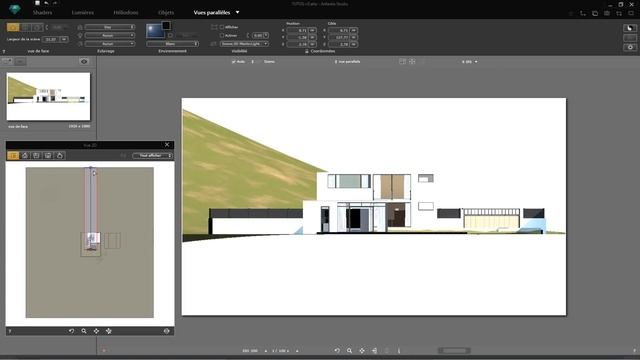The height and width of the screenshot is (360, 640).
Task: Select the highlighted yellow projection type icon
Action: [x=13, y=27]
